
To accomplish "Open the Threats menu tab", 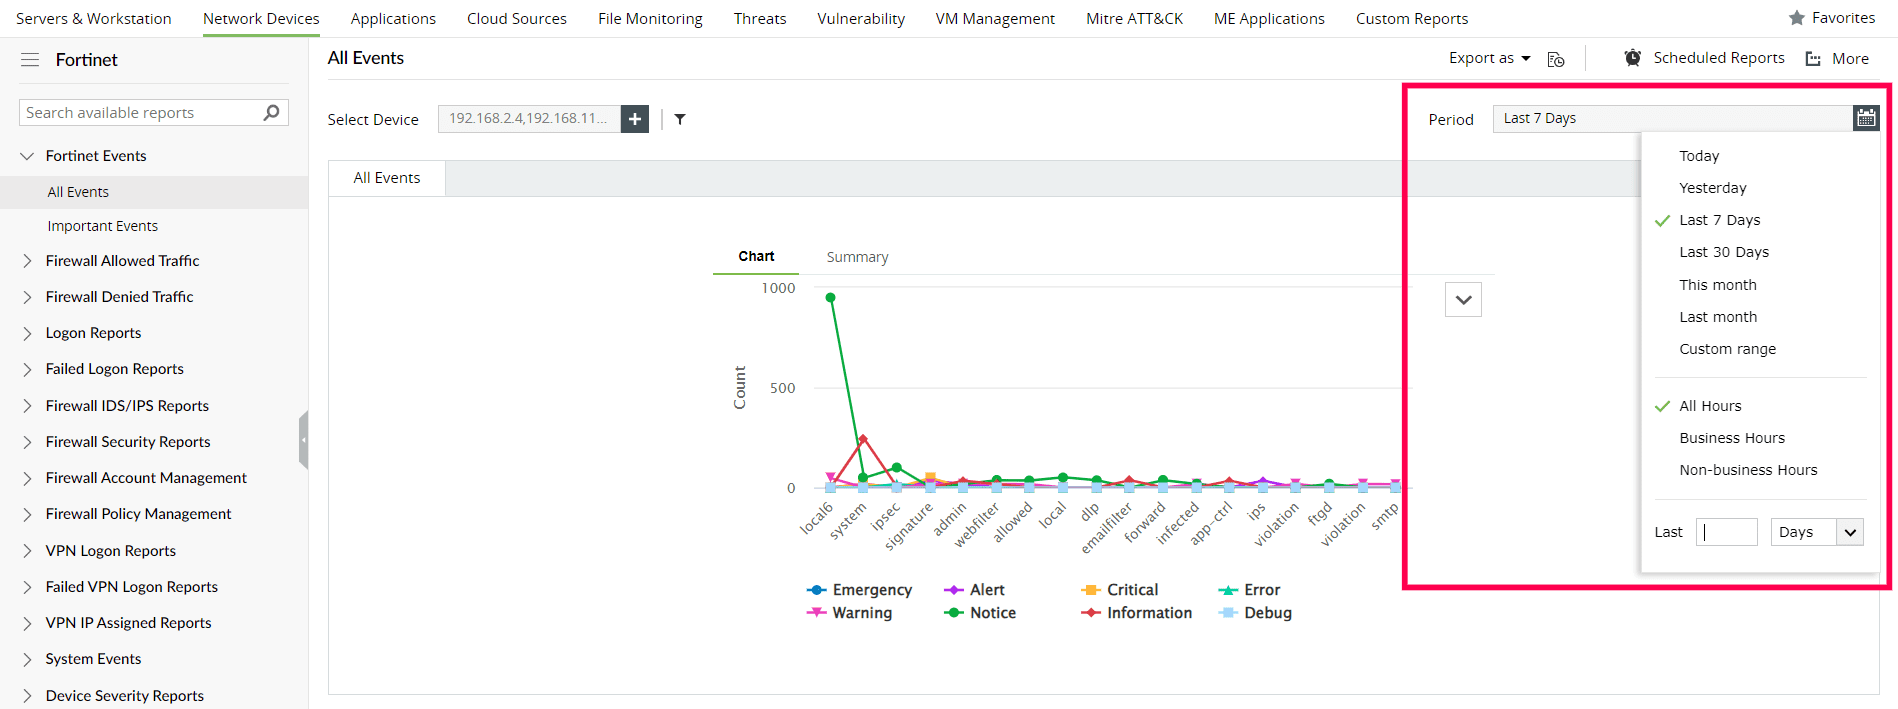I will click(x=760, y=19).
